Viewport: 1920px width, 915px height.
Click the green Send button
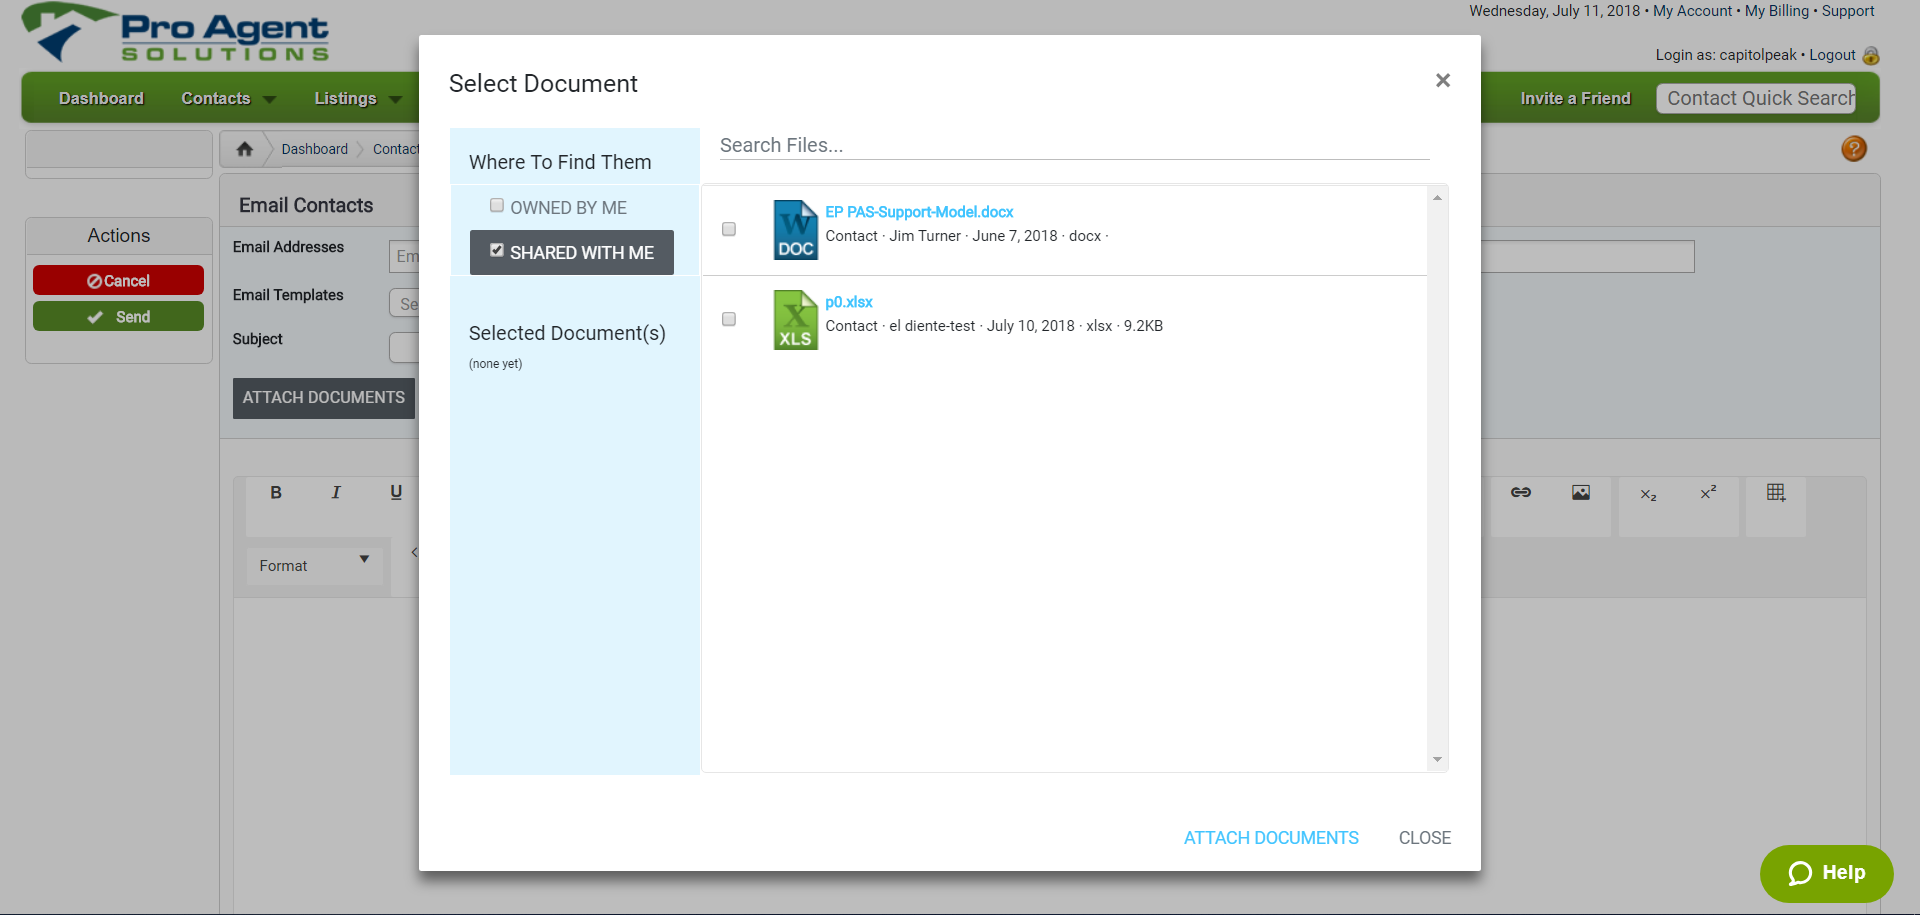(x=118, y=316)
